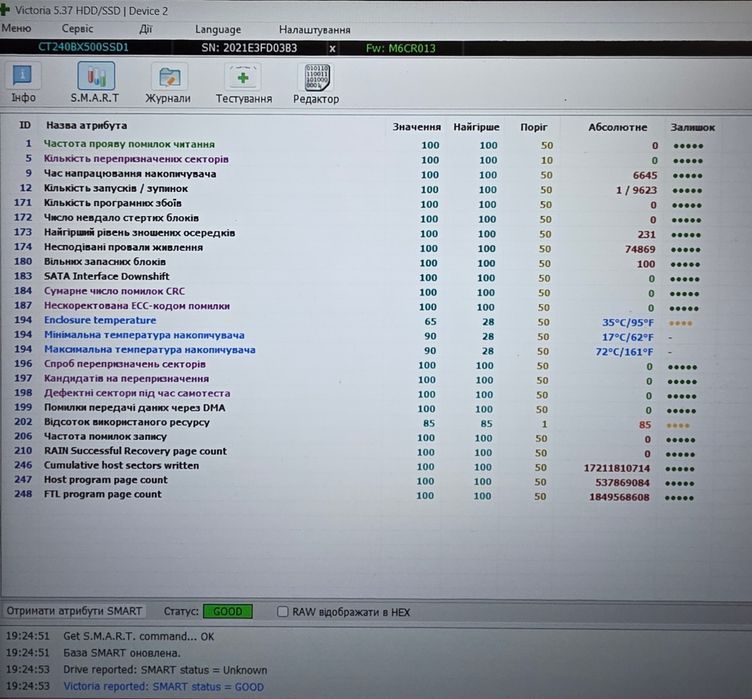This screenshot has width=752, height=699.
Task: Open the Меню menu
Action: (16, 28)
